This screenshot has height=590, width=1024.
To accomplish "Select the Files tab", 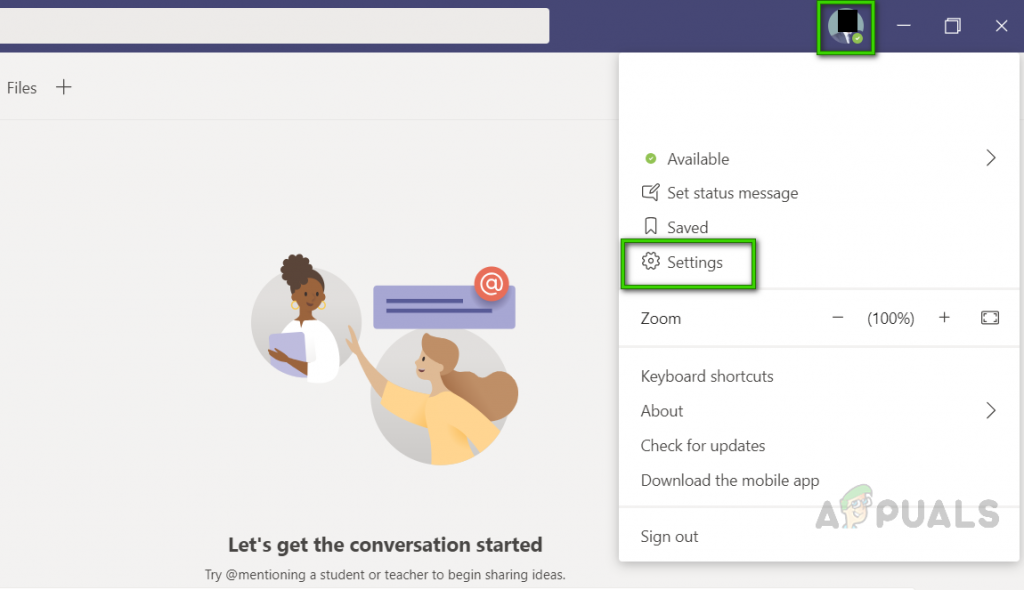I will pyautogui.click(x=21, y=87).
